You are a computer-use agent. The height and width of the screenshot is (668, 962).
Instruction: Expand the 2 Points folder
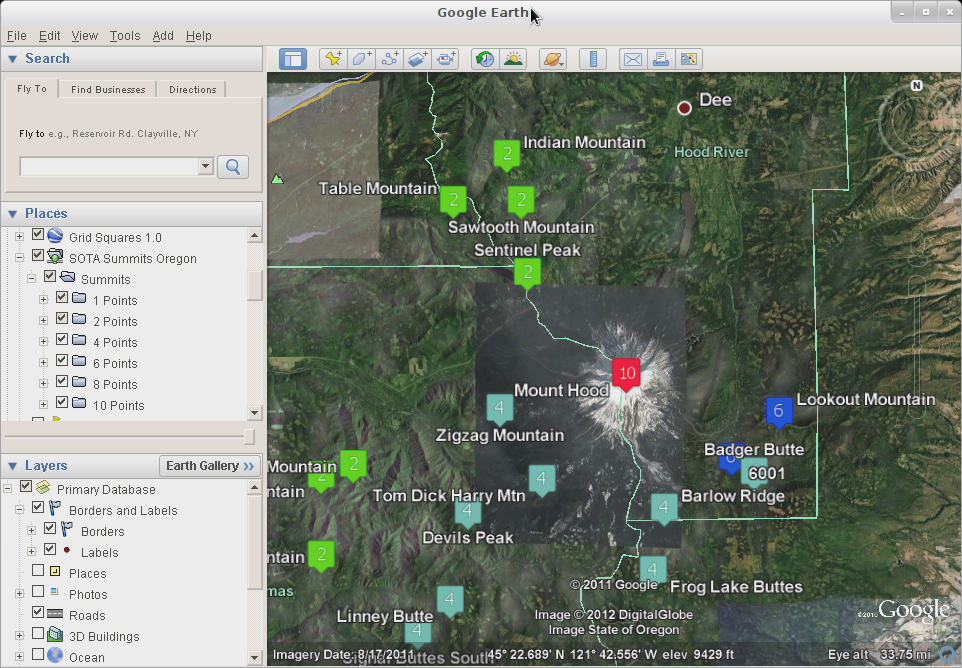click(43, 320)
